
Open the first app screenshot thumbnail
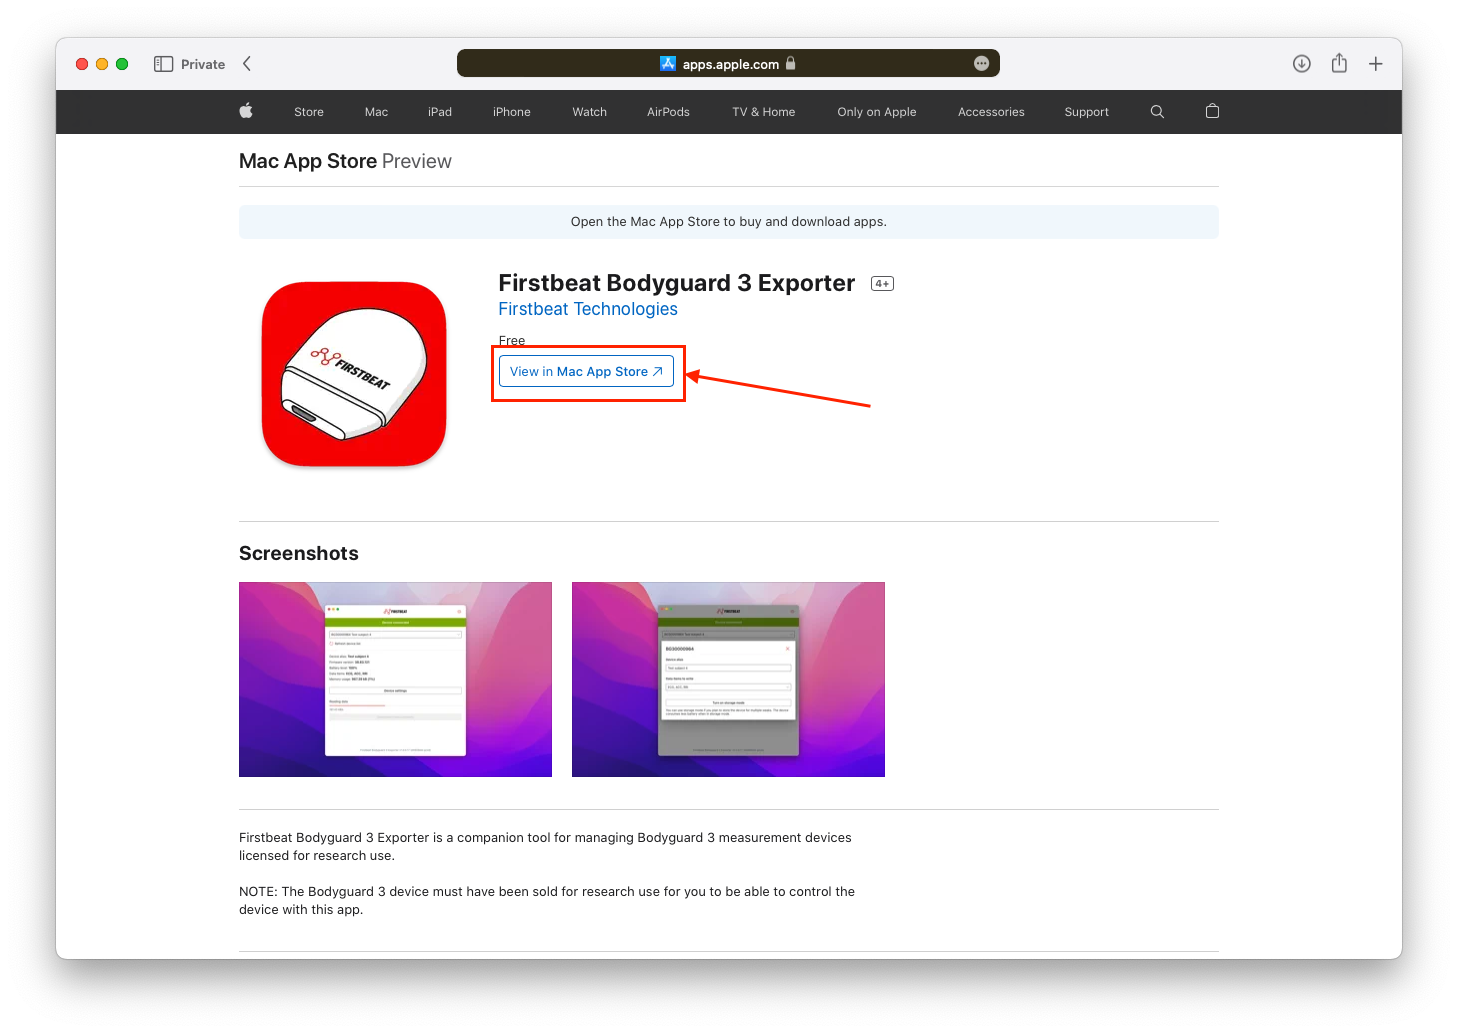click(395, 679)
